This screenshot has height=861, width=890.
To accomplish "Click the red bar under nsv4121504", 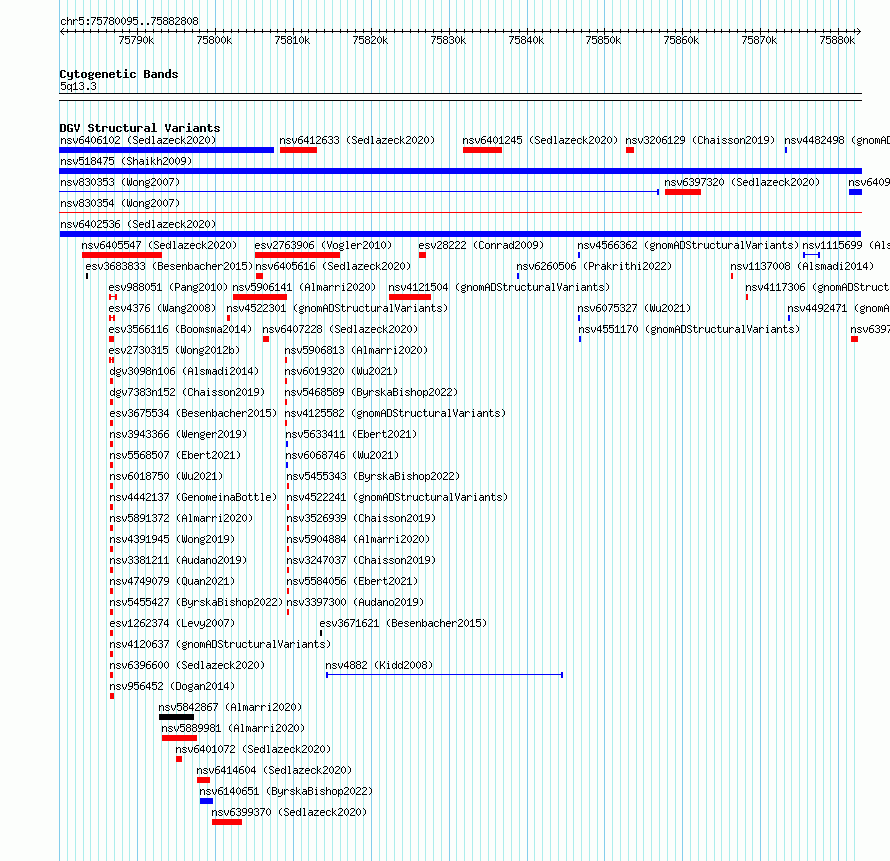I will 410,297.
